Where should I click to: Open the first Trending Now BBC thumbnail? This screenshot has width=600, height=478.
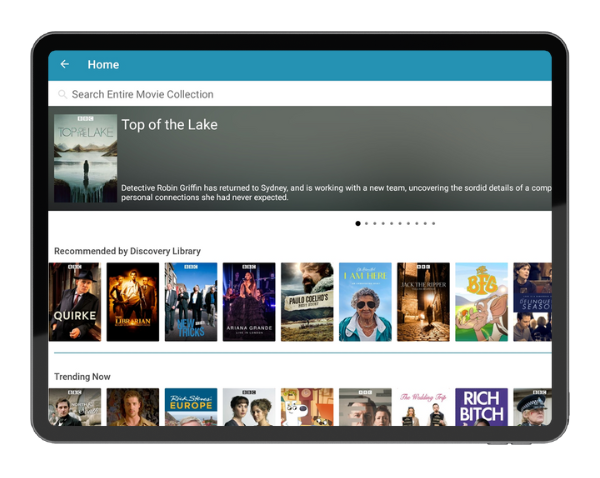[75, 407]
